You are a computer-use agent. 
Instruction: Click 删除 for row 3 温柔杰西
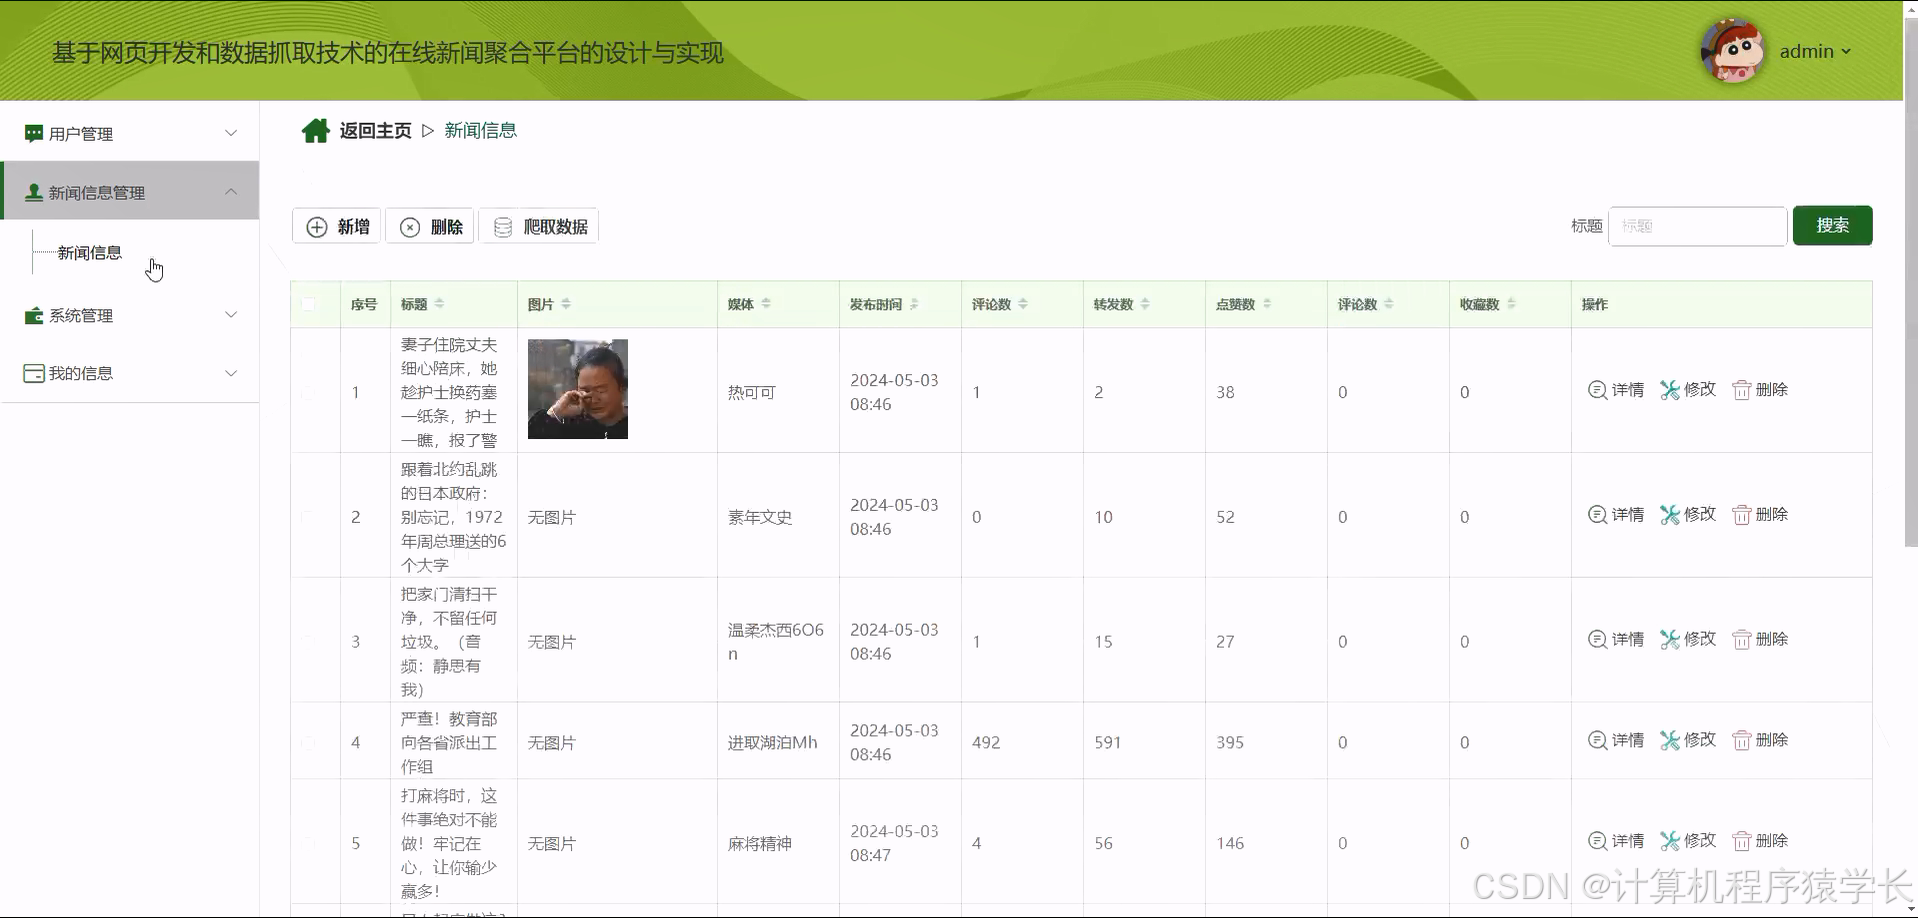click(x=1760, y=639)
